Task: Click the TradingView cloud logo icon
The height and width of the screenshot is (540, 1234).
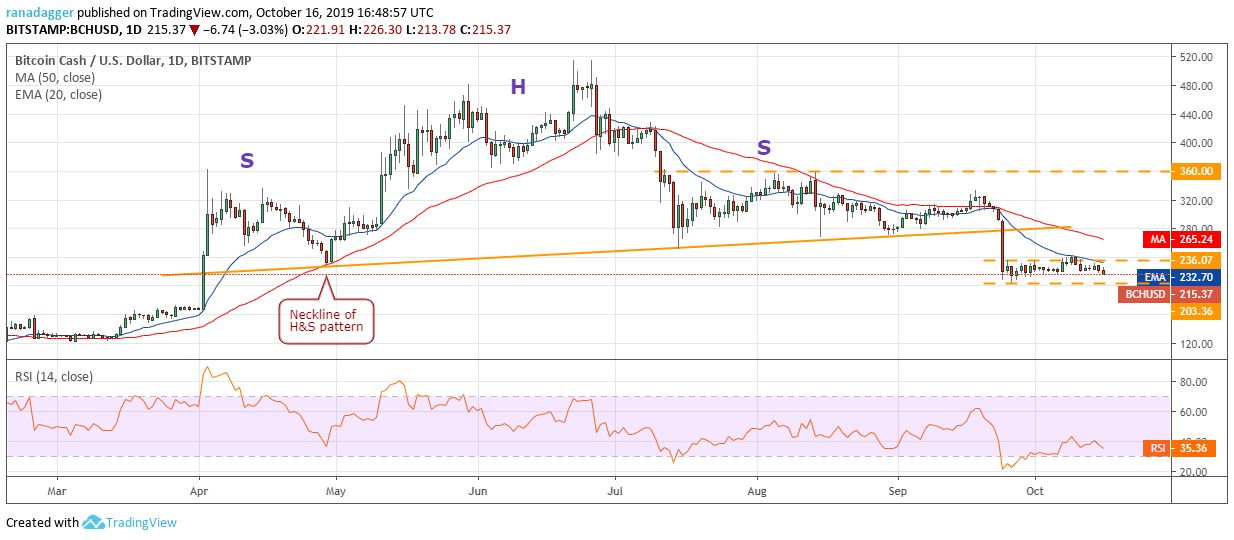Action: 94,522
